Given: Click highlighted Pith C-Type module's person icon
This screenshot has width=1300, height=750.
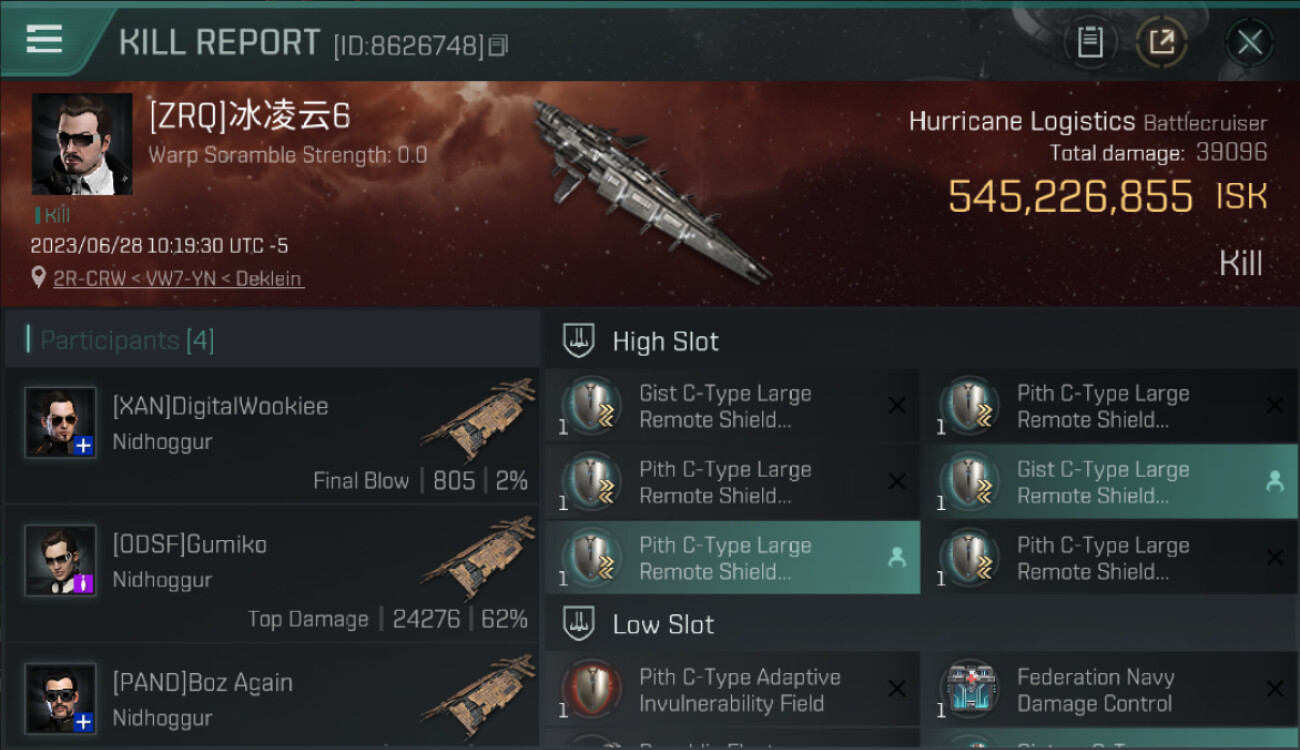Looking at the screenshot, I should 896,558.
